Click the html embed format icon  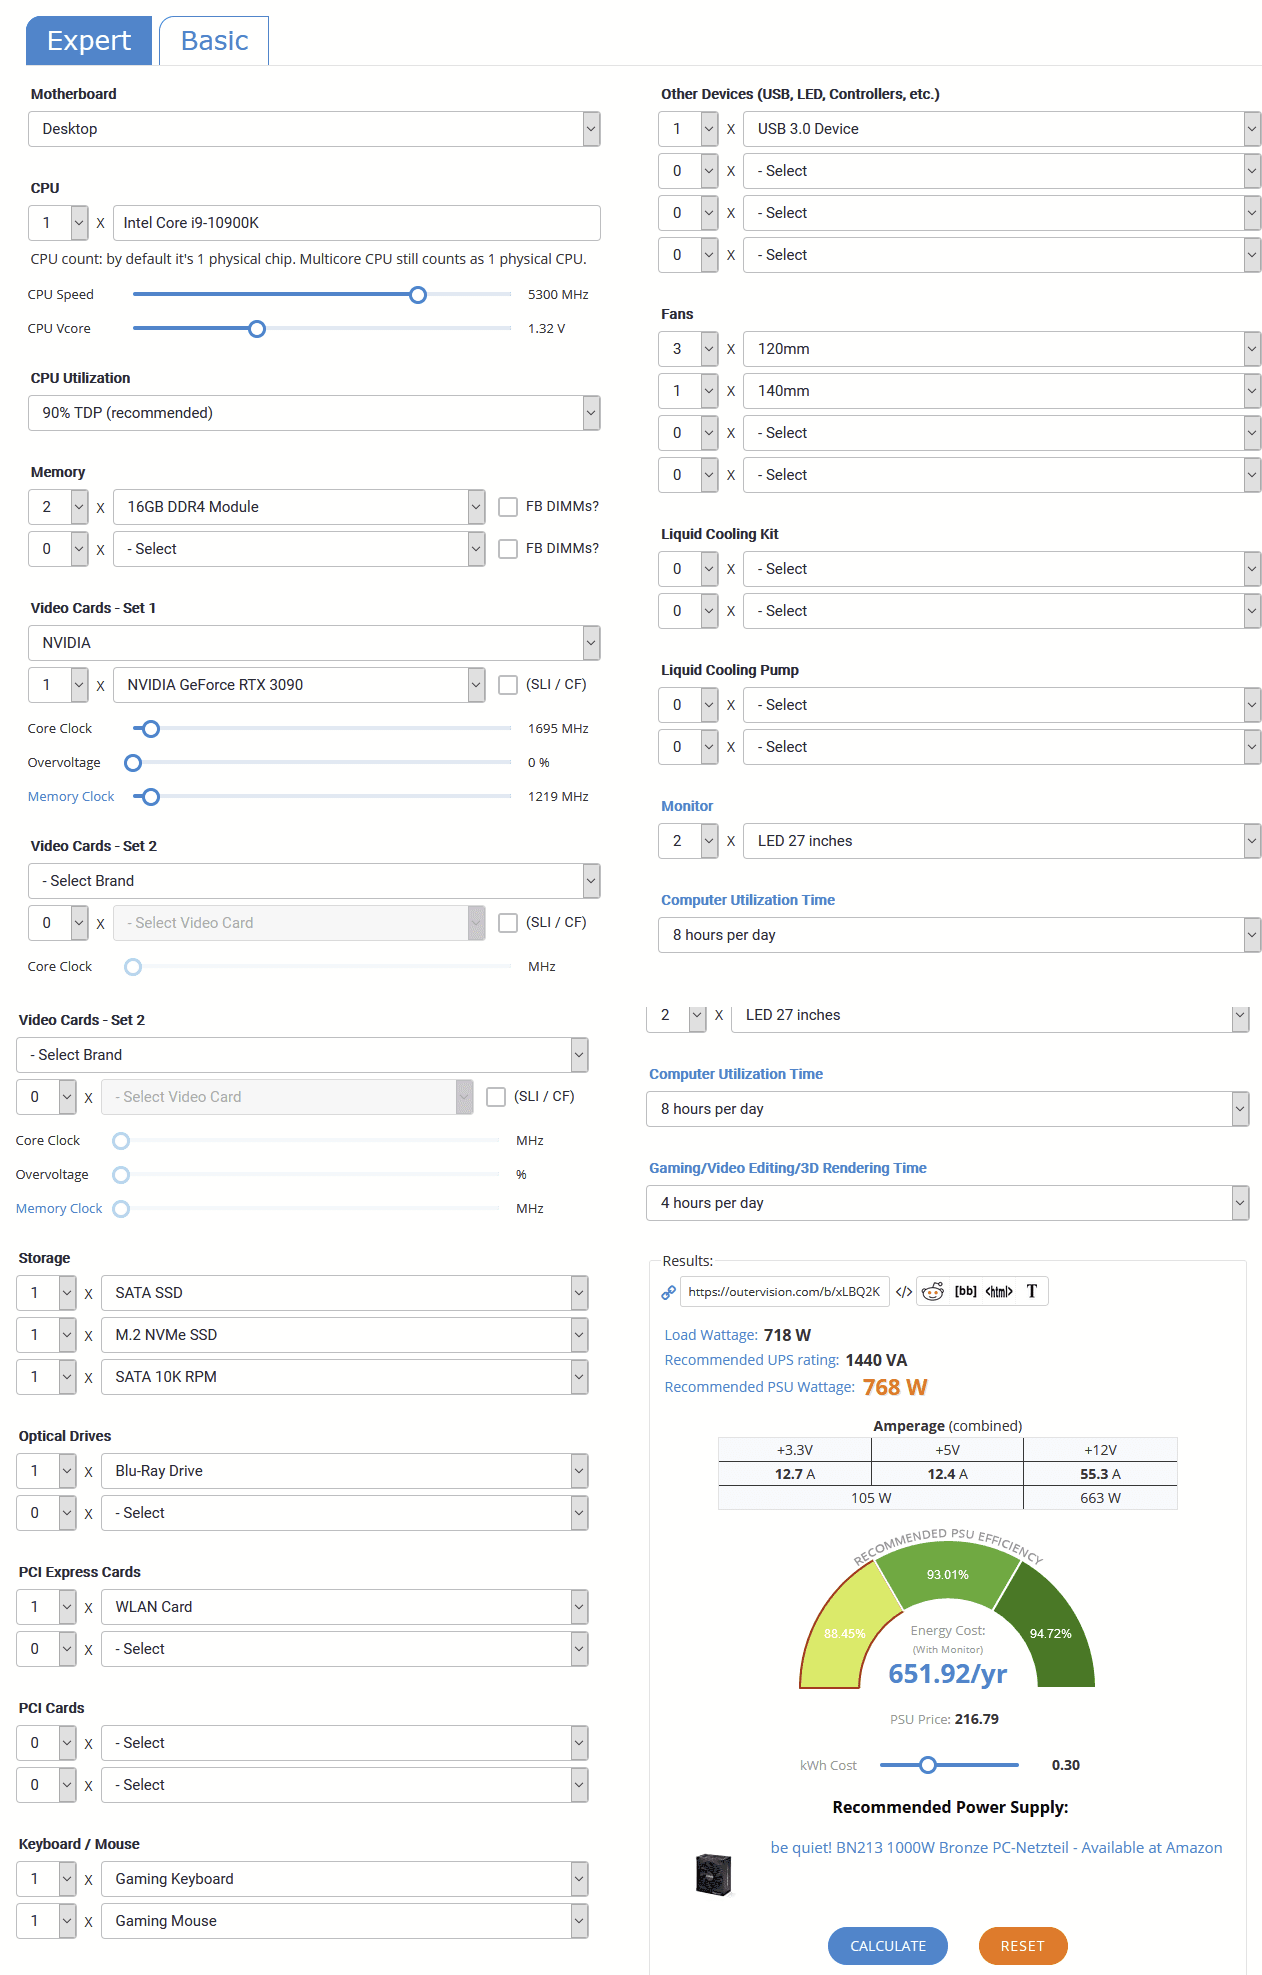[999, 1292]
